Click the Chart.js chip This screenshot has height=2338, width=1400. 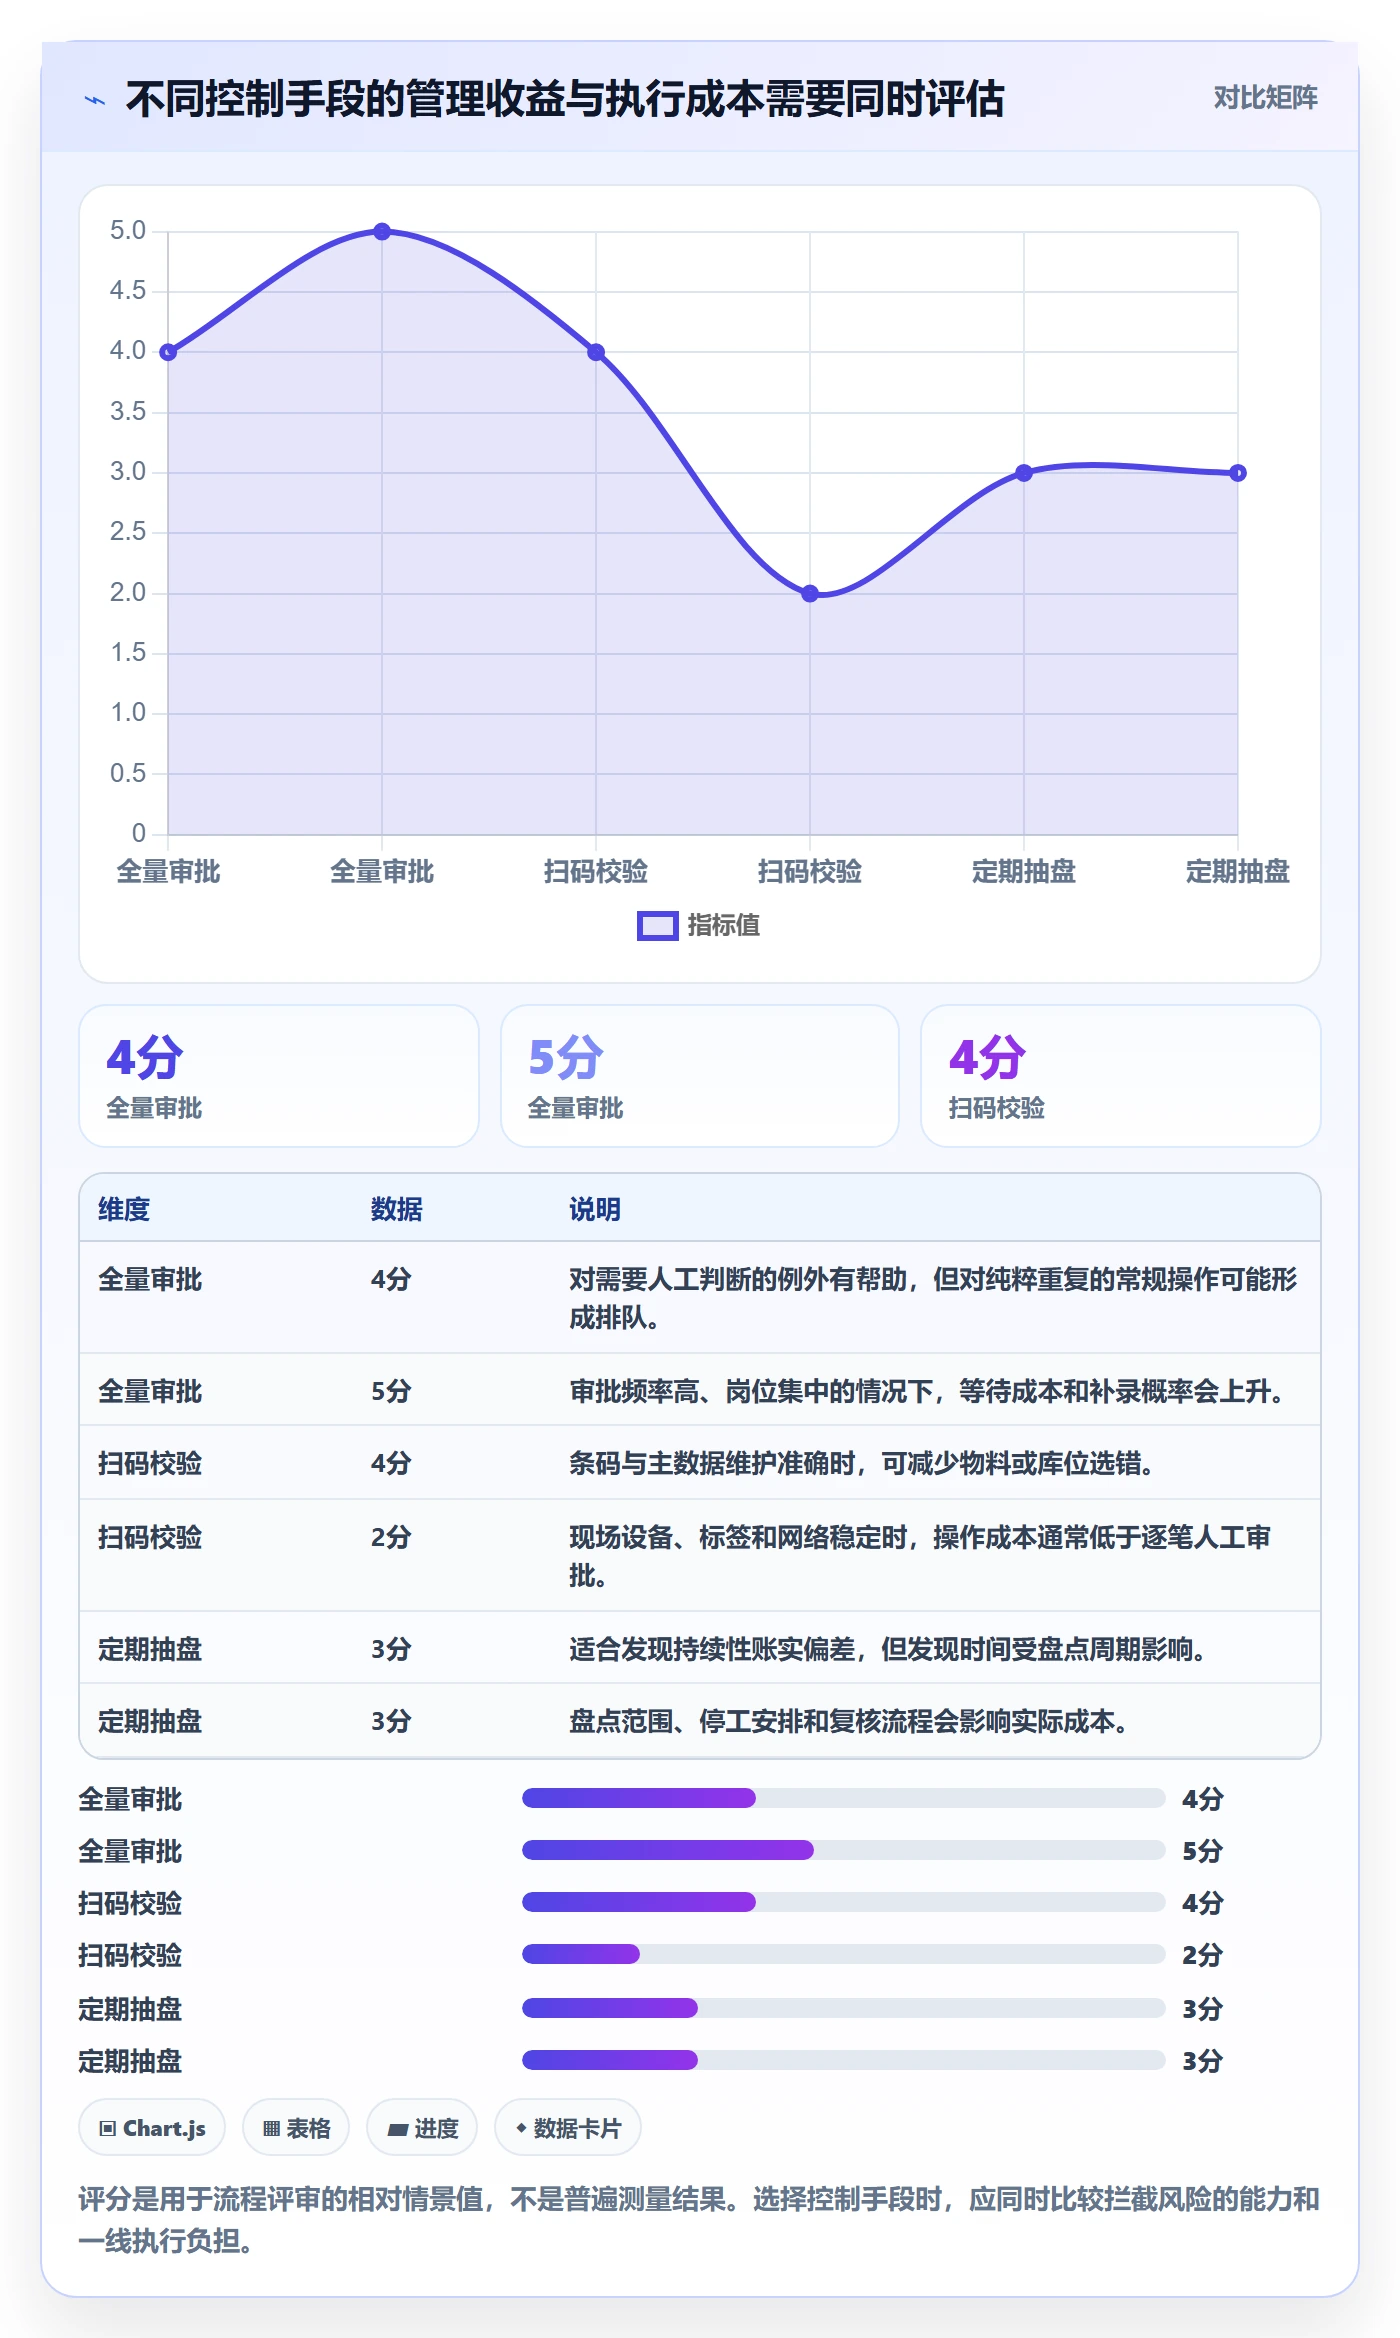pos(152,2128)
